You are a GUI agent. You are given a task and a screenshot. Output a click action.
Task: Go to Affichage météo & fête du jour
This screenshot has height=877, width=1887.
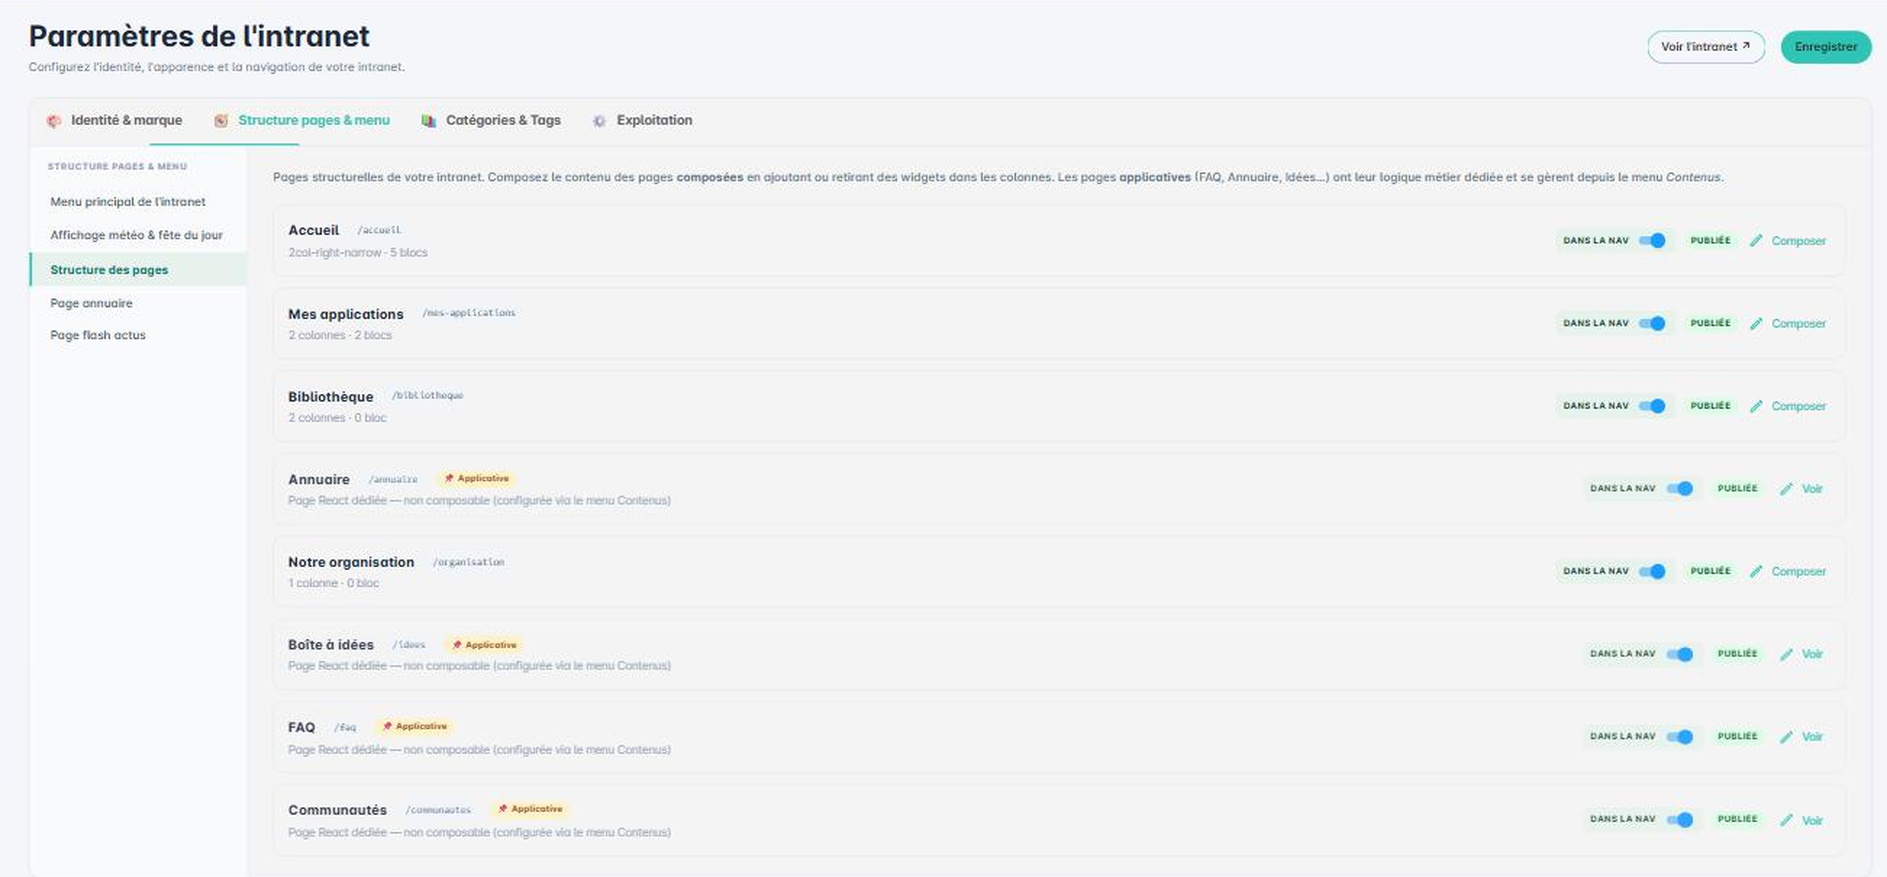tap(137, 236)
